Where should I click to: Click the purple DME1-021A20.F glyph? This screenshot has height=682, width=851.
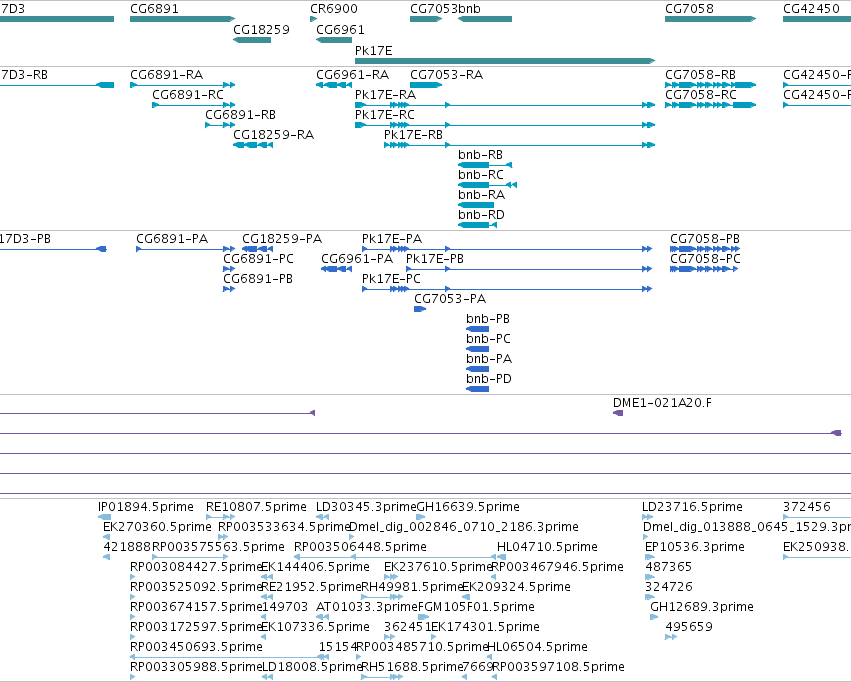(x=618, y=413)
